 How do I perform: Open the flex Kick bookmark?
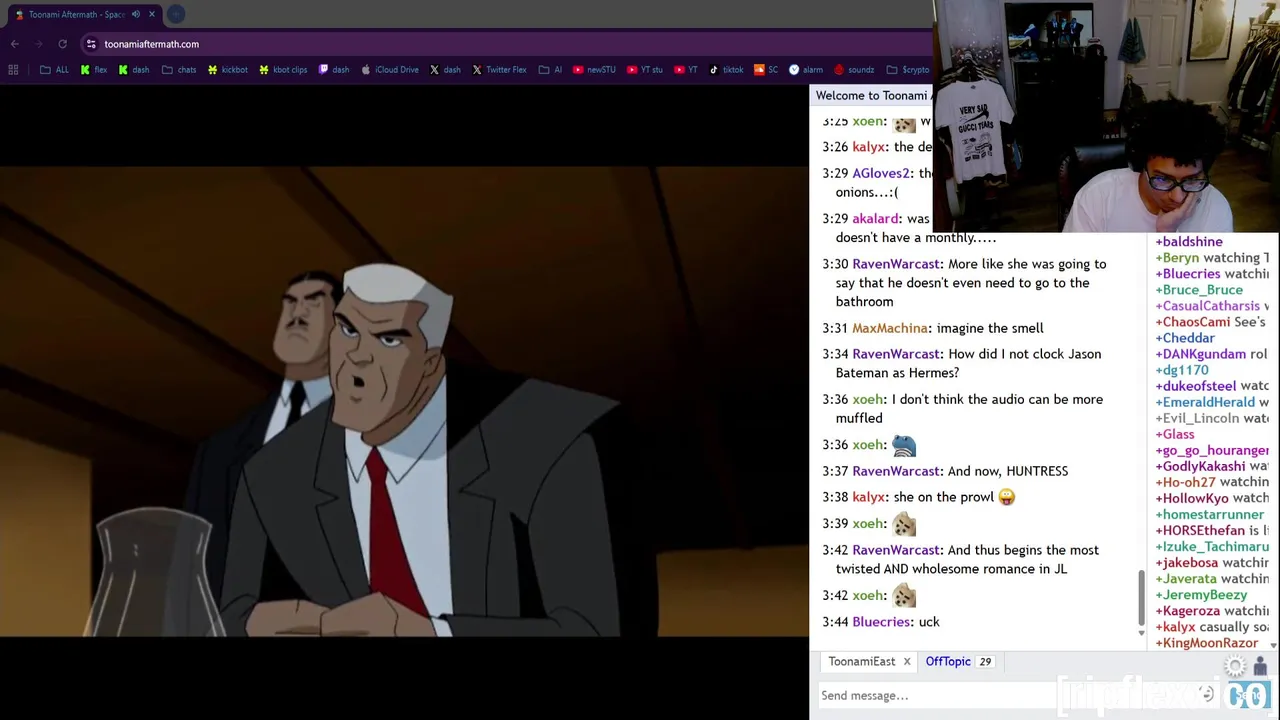93,70
